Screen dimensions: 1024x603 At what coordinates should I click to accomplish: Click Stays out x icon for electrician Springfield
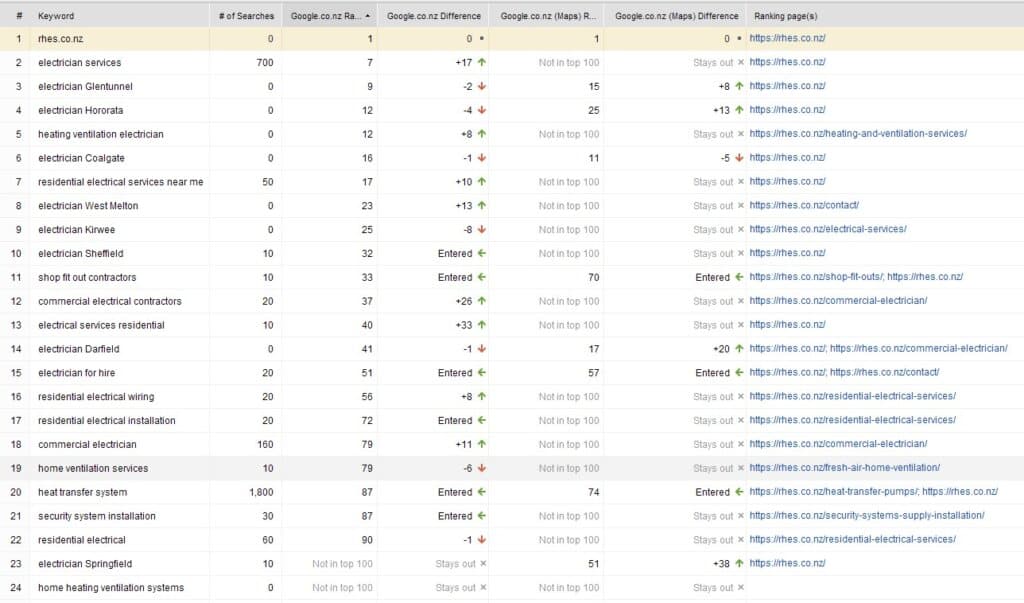click(x=483, y=563)
